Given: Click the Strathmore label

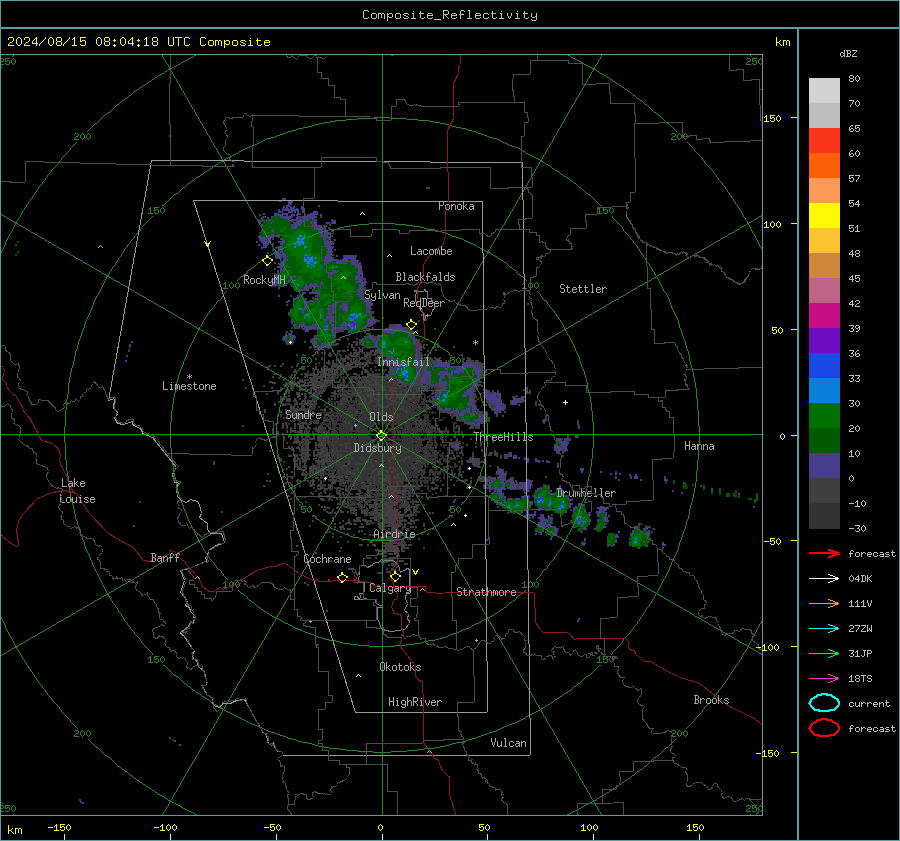Looking at the screenshot, I should [486, 592].
